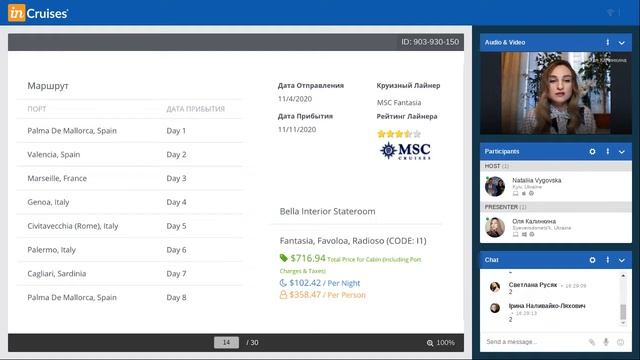Screen dimensions: 640x360
Task: Click the moon per-night icon
Action: click(x=283, y=283)
